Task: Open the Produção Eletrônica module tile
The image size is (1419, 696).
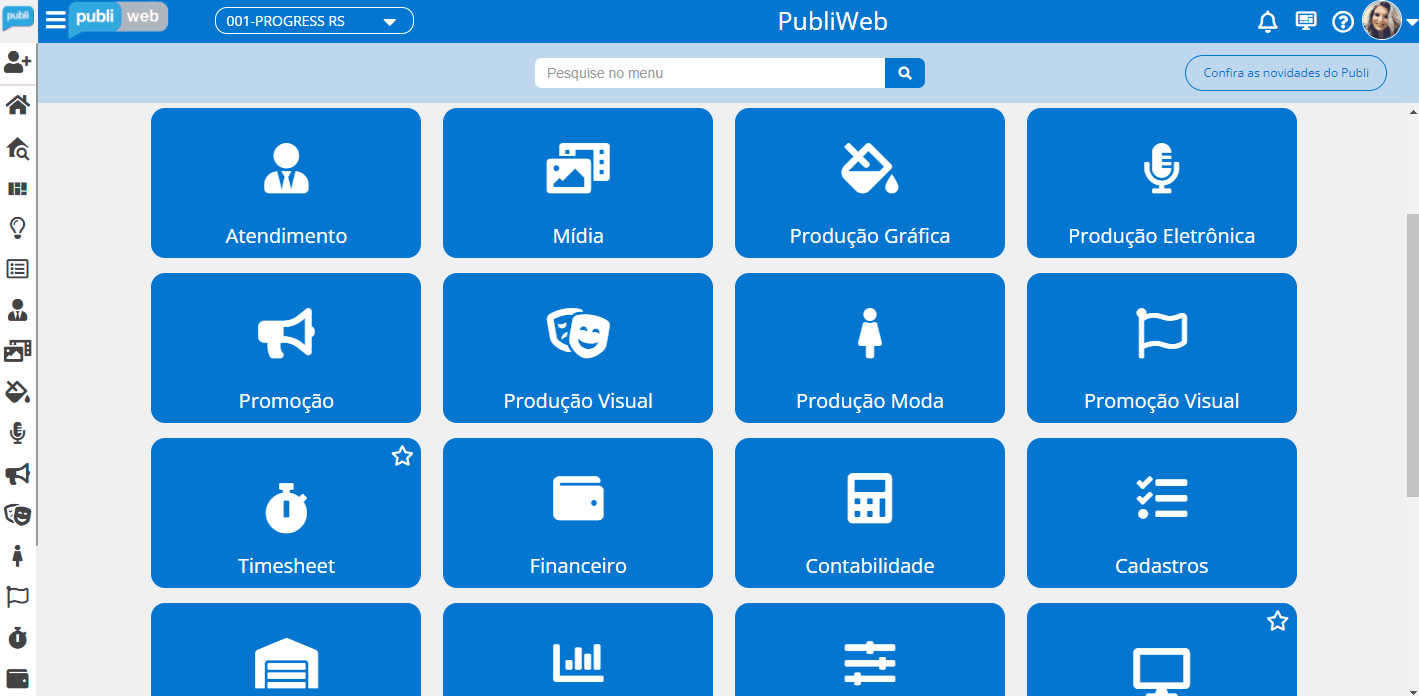Action: tap(1162, 183)
